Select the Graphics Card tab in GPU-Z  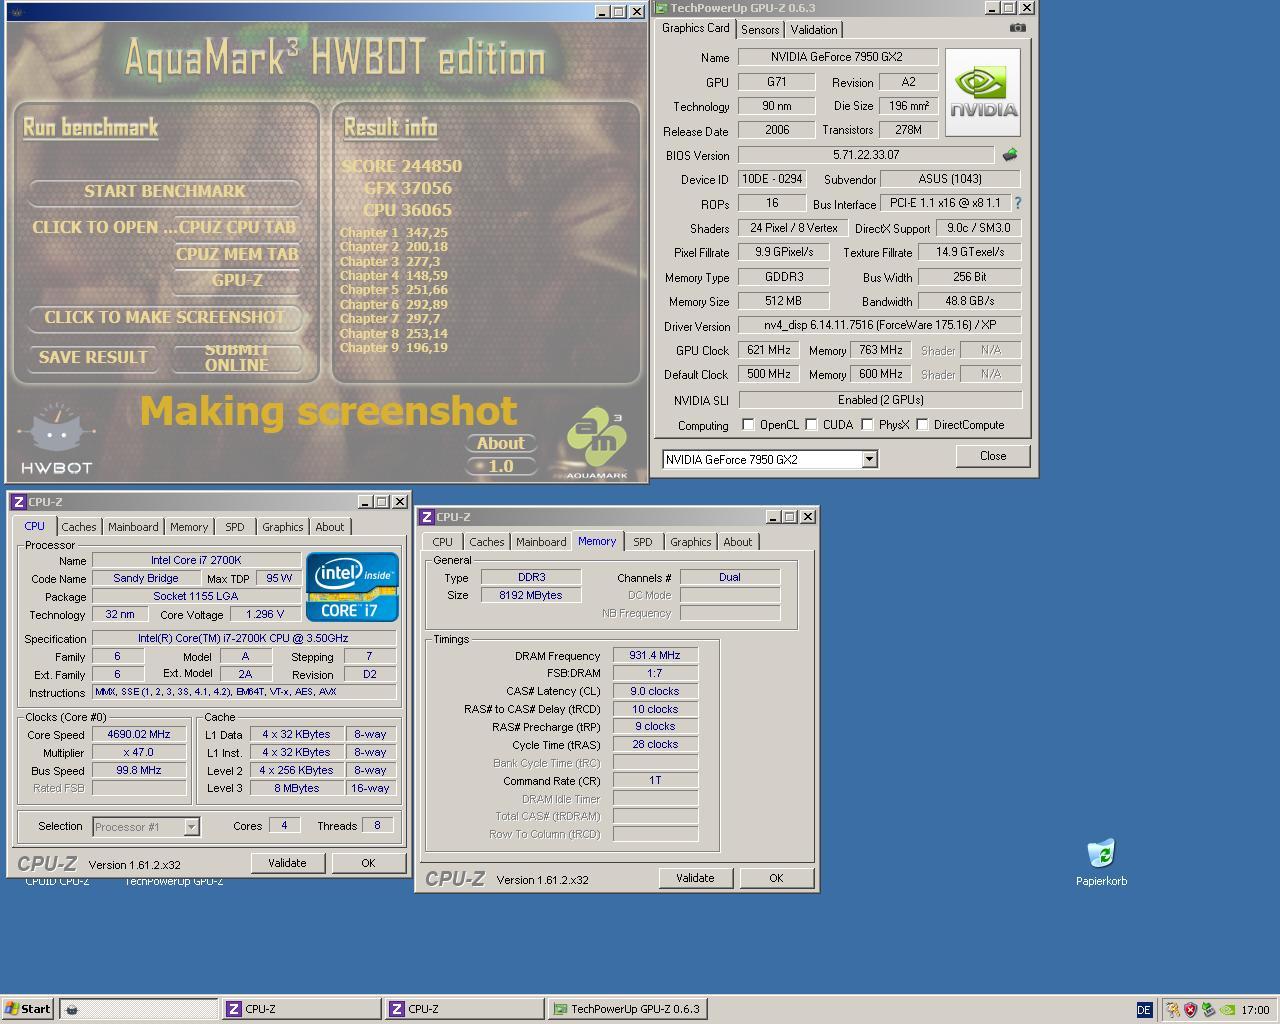tap(696, 29)
